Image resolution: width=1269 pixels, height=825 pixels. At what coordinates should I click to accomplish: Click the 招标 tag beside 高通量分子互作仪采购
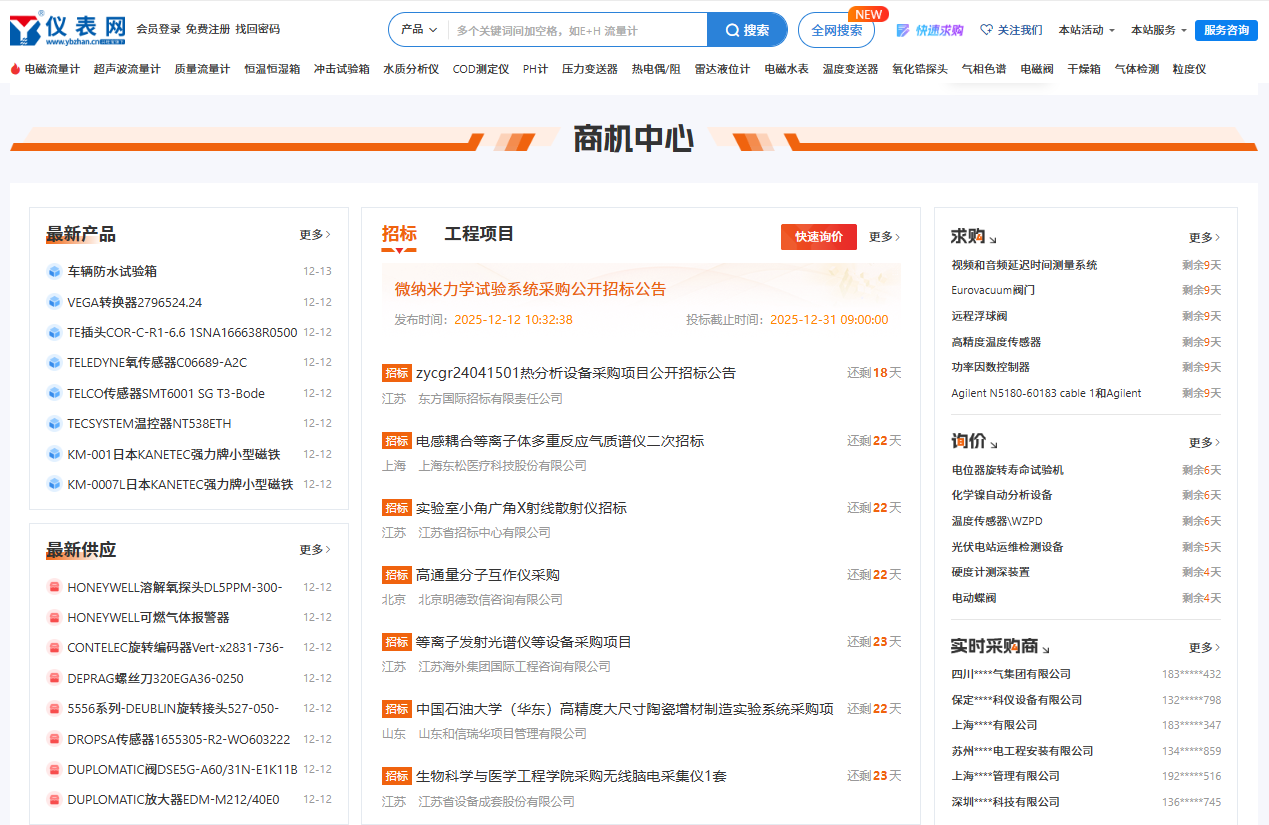pos(396,575)
